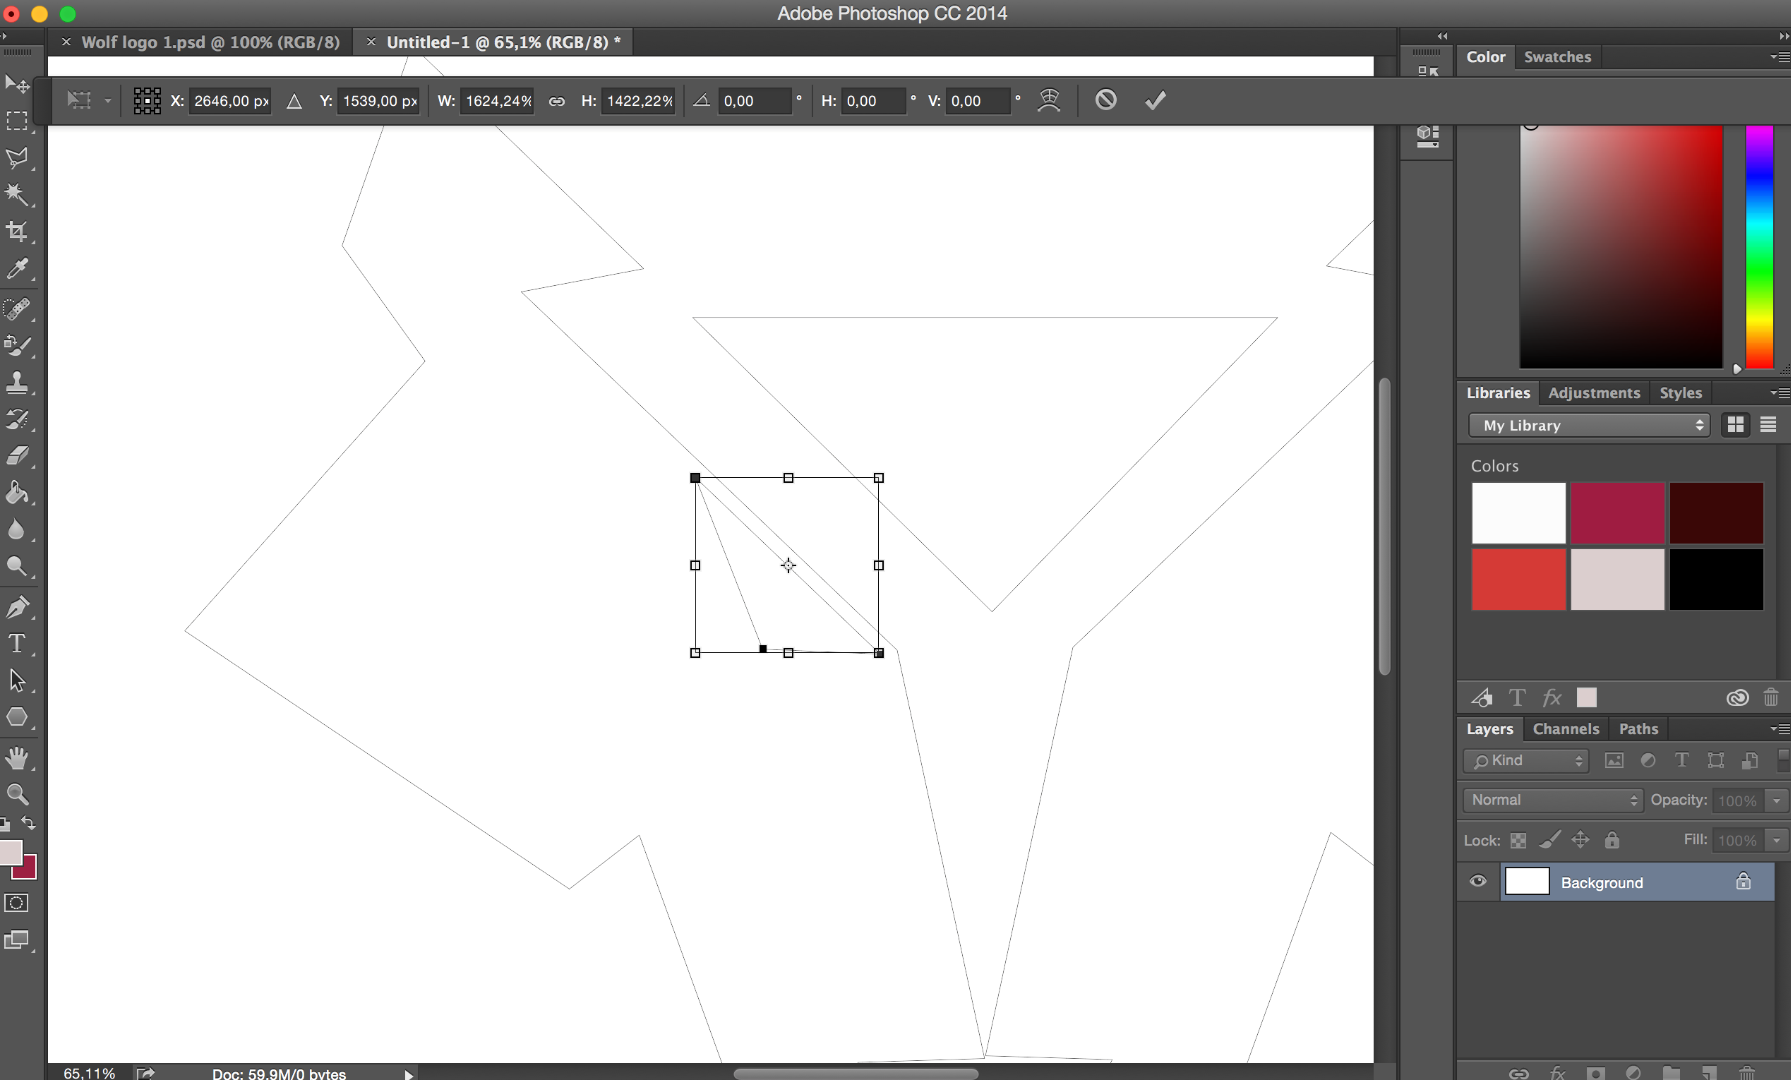Open the My Library dropdown
The width and height of the screenshot is (1791, 1080).
(x=1589, y=426)
